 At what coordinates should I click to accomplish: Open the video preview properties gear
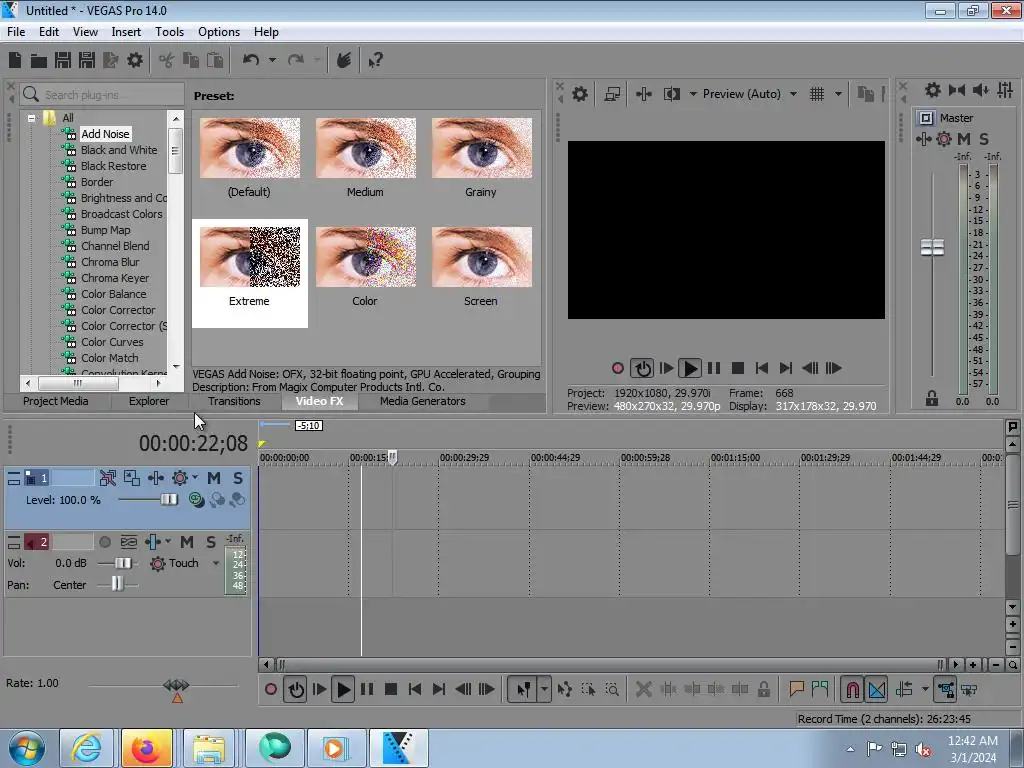click(x=580, y=94)
